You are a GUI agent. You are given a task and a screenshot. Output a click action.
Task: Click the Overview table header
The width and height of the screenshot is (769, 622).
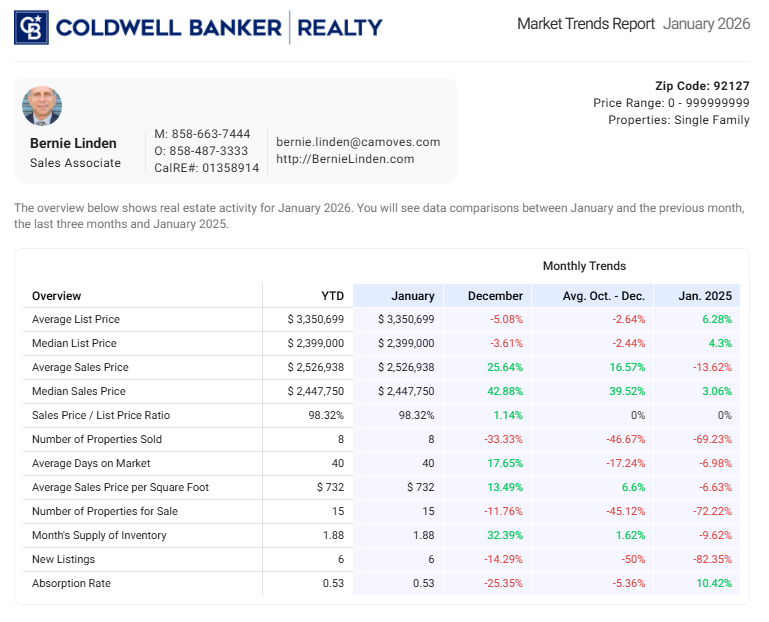(57, 296)
